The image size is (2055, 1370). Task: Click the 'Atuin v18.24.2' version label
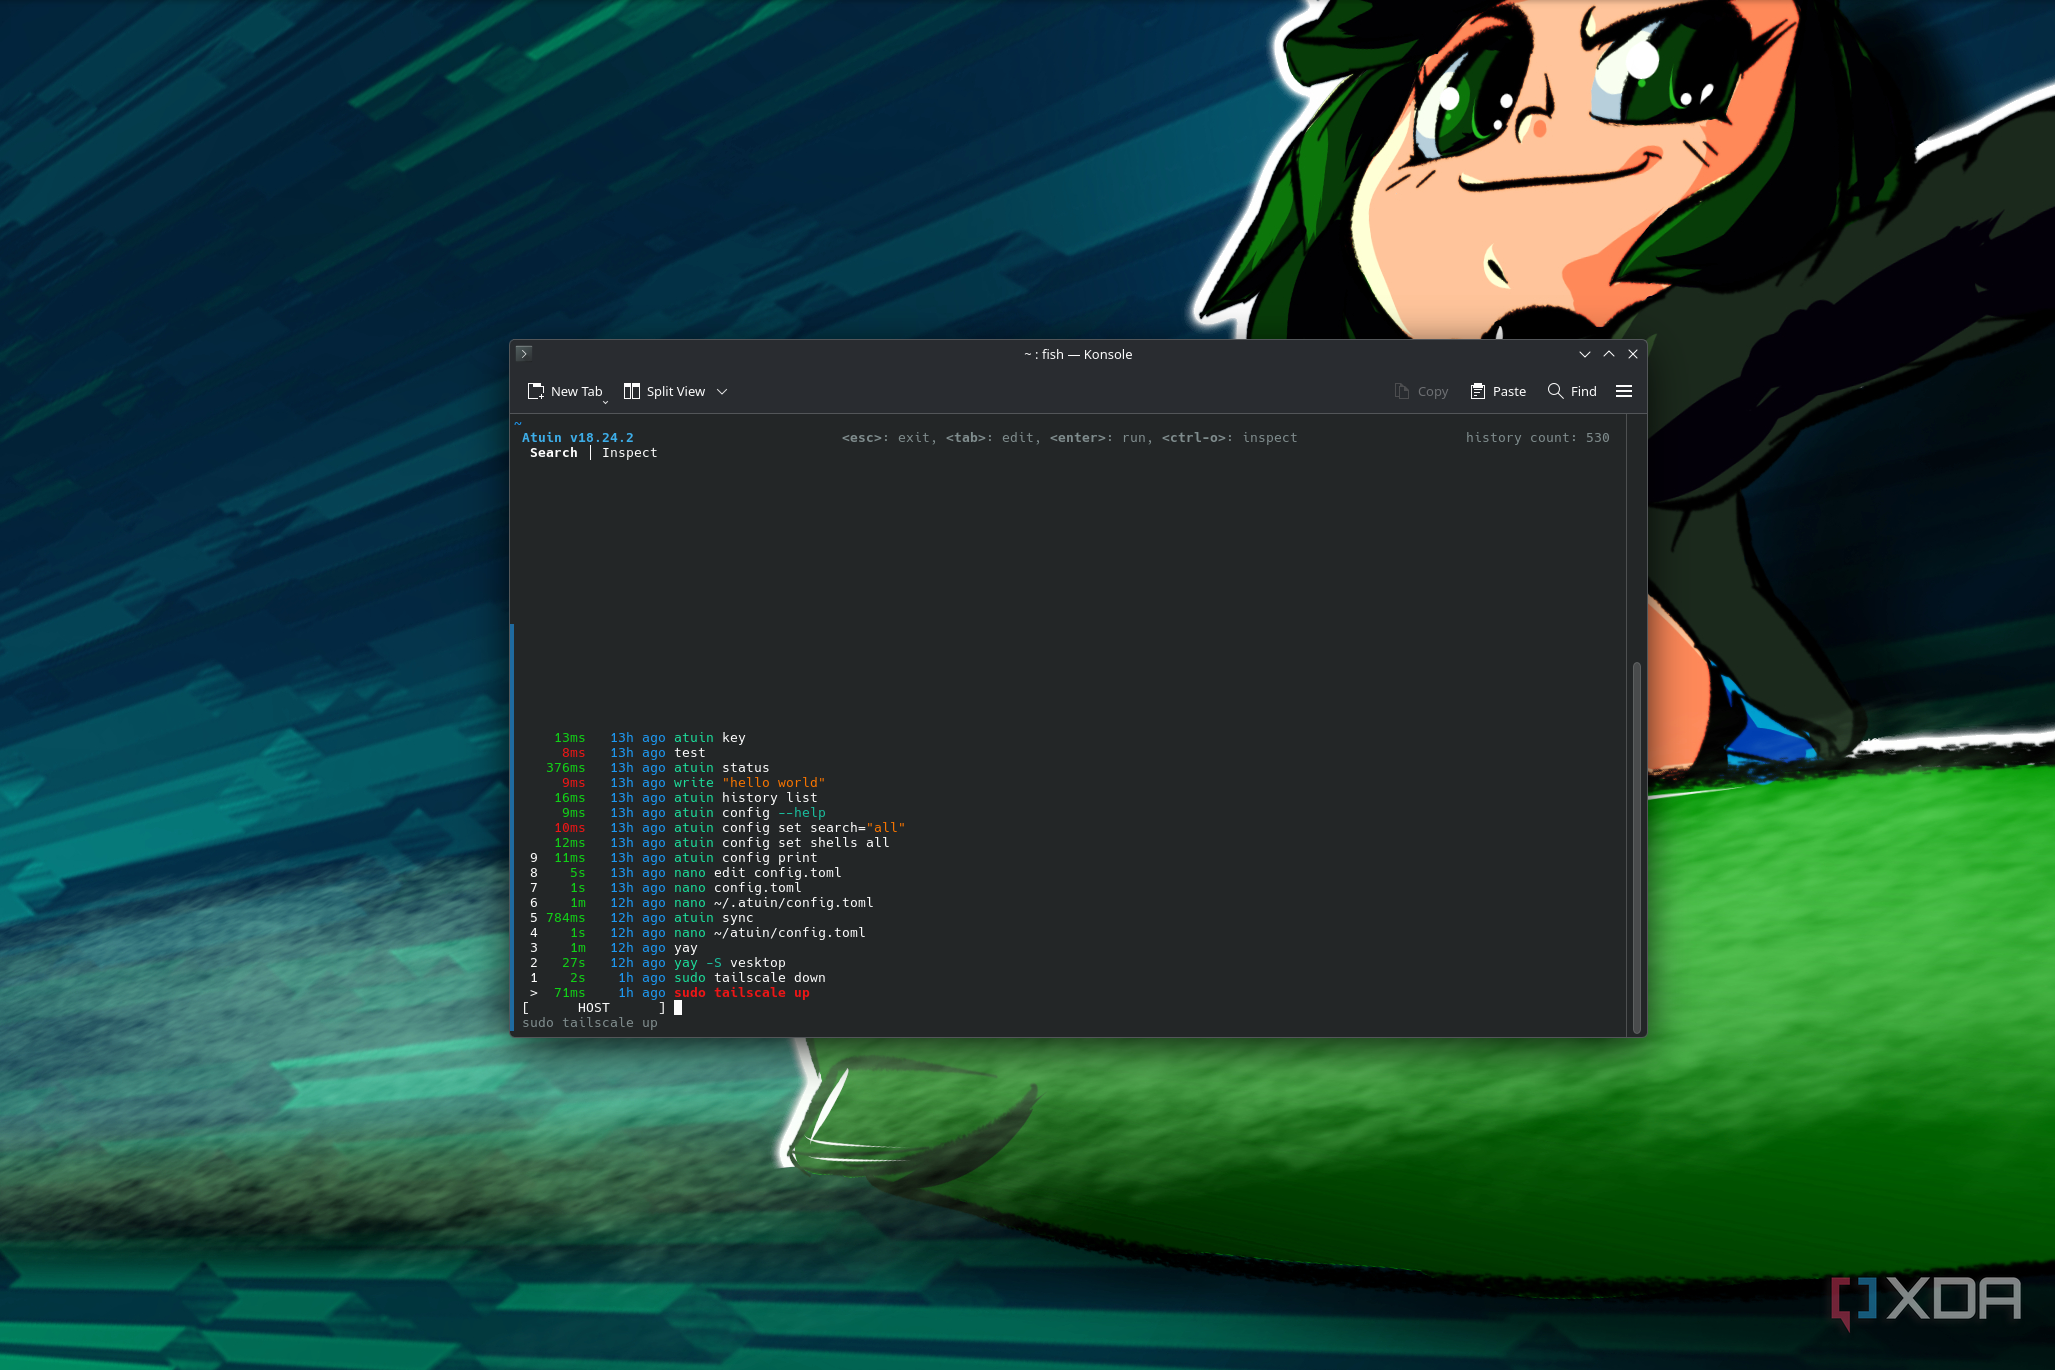click(577, 438)
